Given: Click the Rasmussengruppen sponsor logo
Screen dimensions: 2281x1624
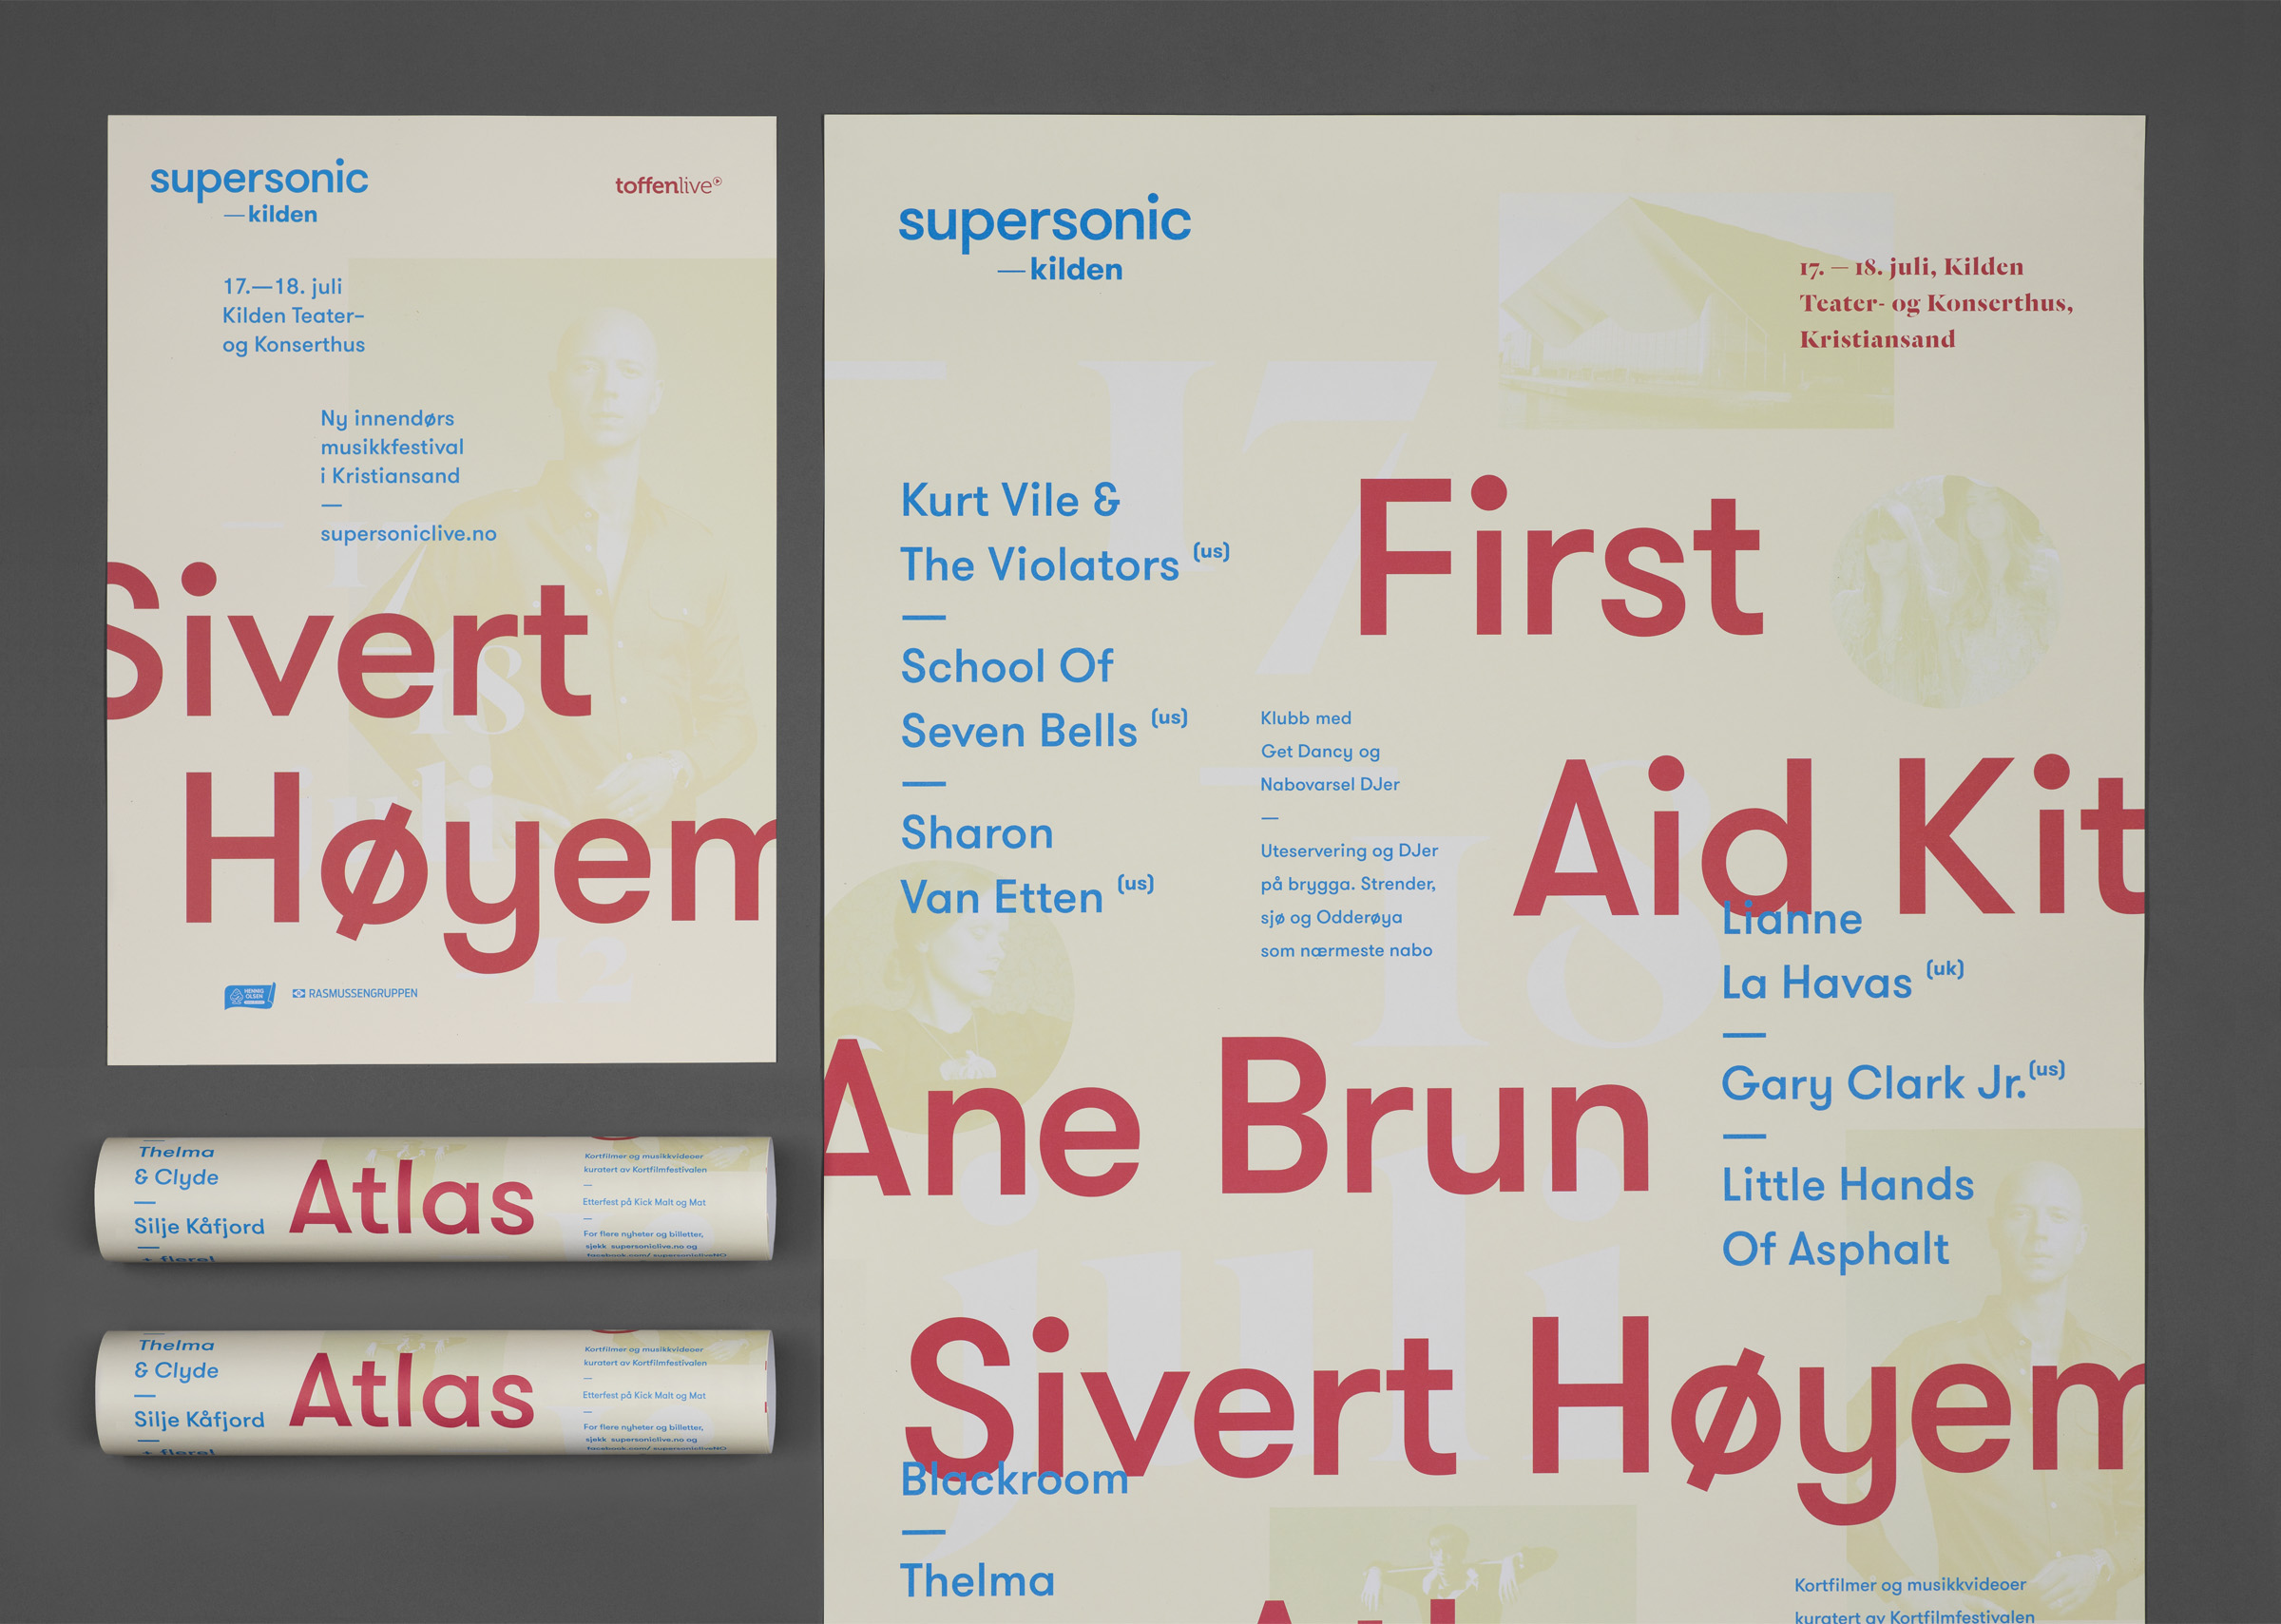Looking at the screenshot, I should [x=355, y=993].
